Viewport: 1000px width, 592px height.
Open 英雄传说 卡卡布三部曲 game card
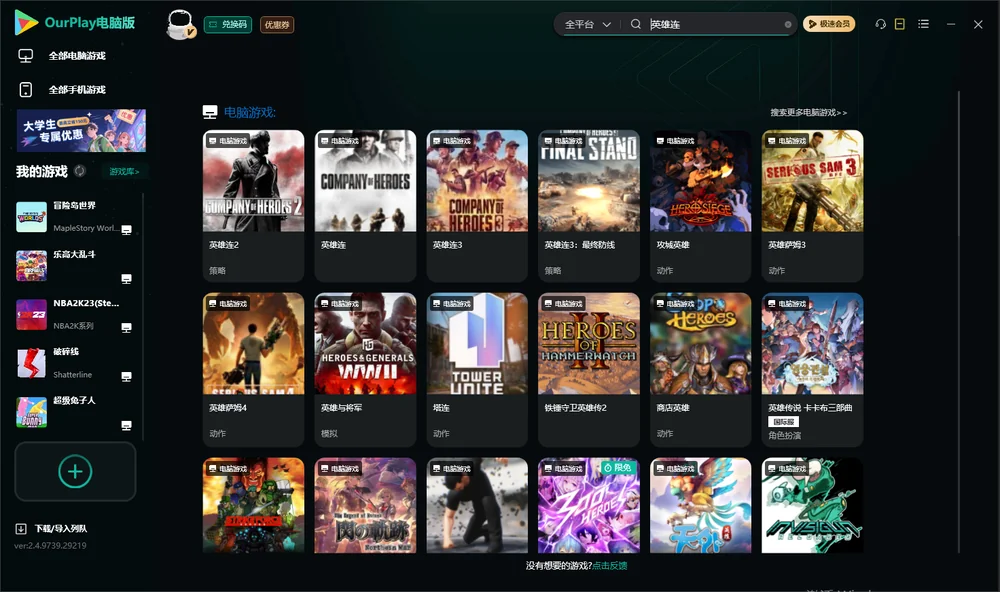tap(812, 369)
